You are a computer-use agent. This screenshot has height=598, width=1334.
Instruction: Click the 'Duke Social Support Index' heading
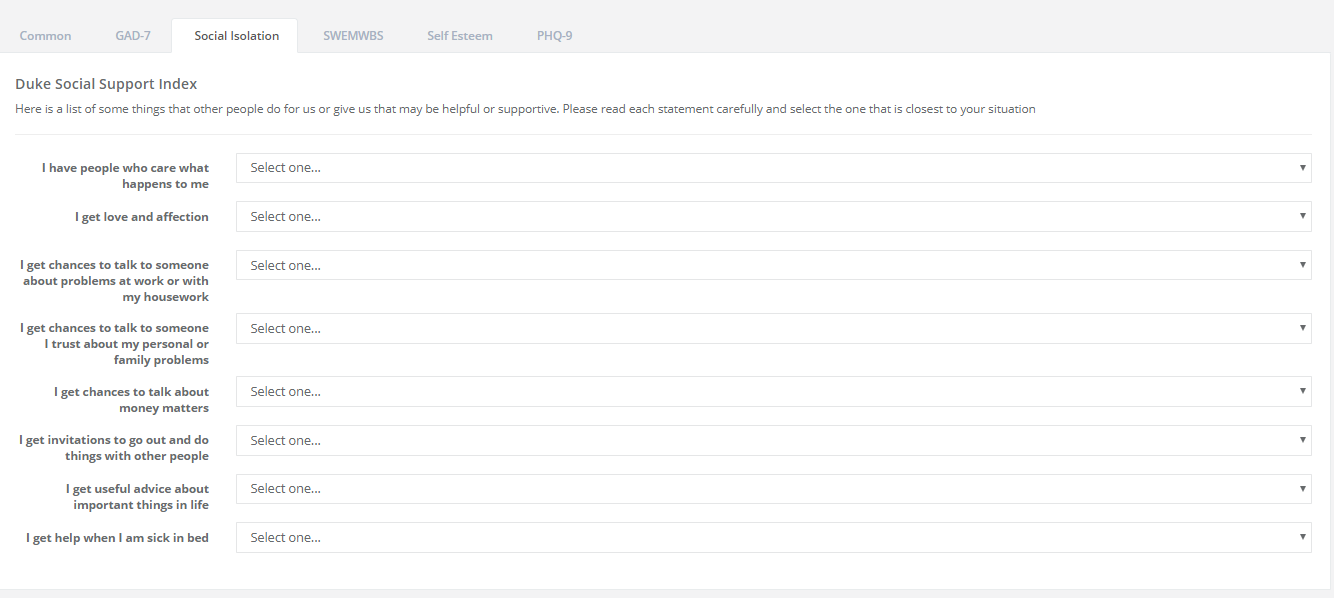coord(106,84)
